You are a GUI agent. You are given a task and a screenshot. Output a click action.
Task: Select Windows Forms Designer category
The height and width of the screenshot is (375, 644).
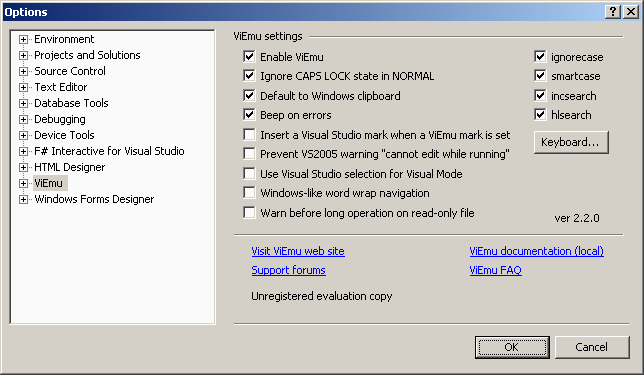point(94,199)
